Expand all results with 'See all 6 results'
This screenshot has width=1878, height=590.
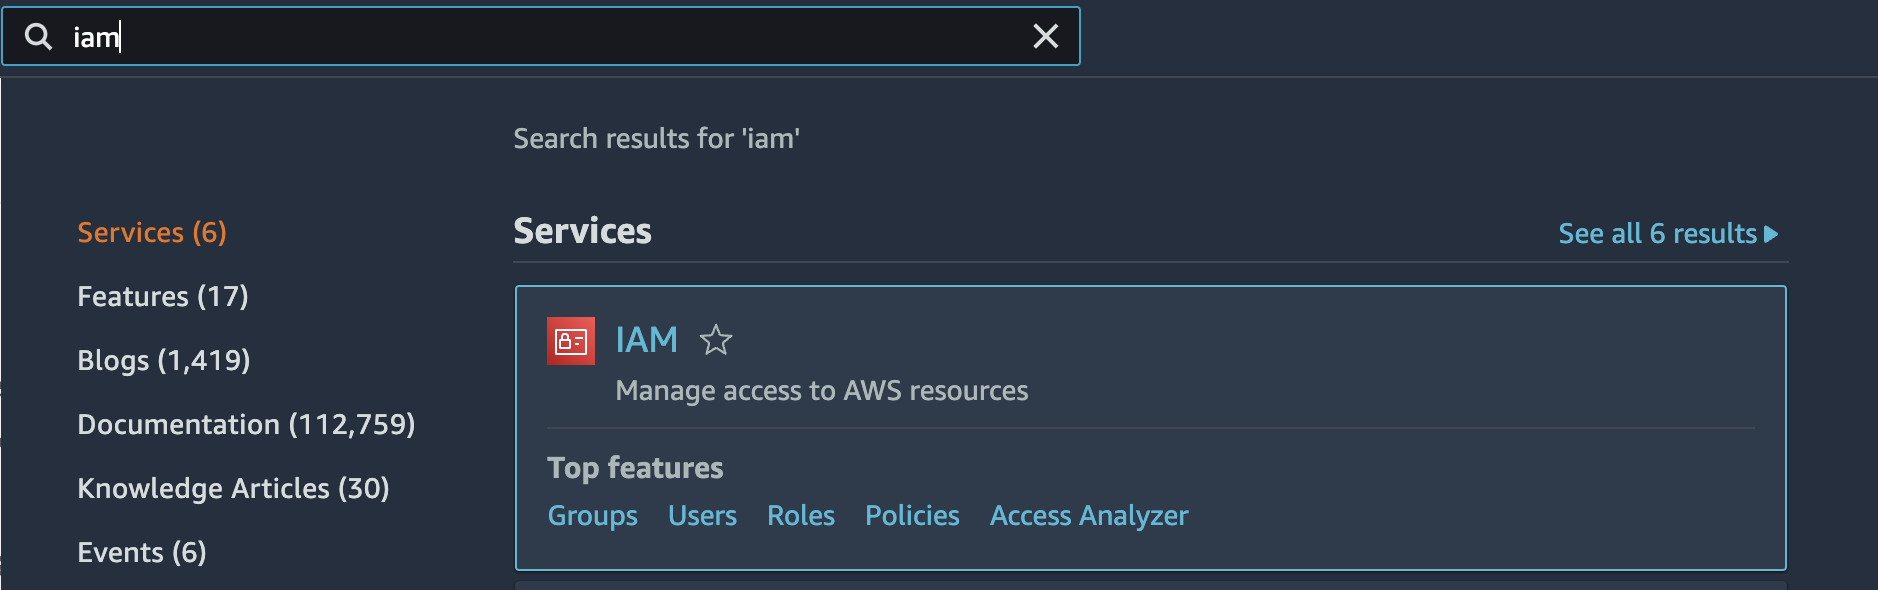(1658, 233)
